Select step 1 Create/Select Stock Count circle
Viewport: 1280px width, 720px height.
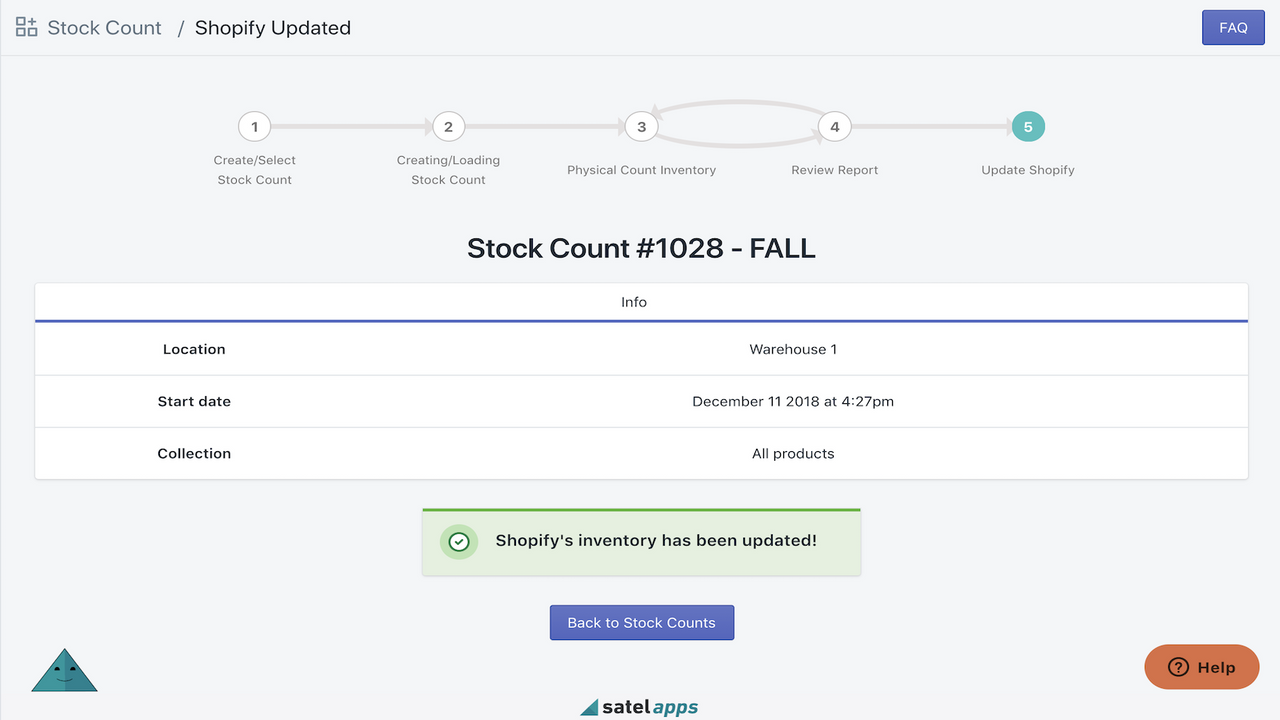pyautogui.click(x=254, y=126)
